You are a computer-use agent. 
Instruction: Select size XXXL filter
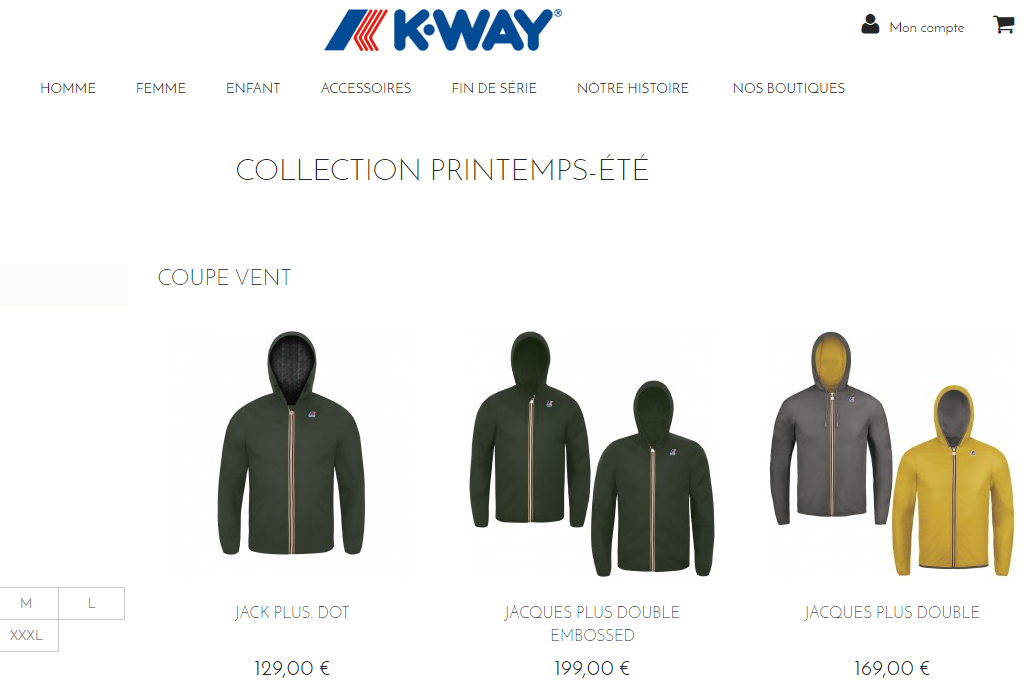click(x=26, y=635)
